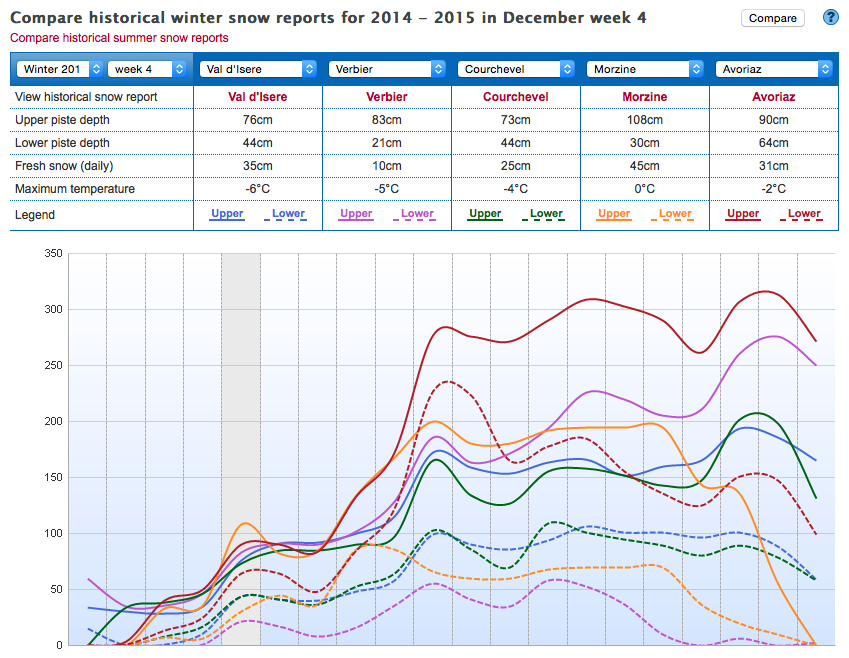View Val d'Isere historical snow report link
Image resolution: width=849 pixels, height=658 pixels.
pos(258,97)
